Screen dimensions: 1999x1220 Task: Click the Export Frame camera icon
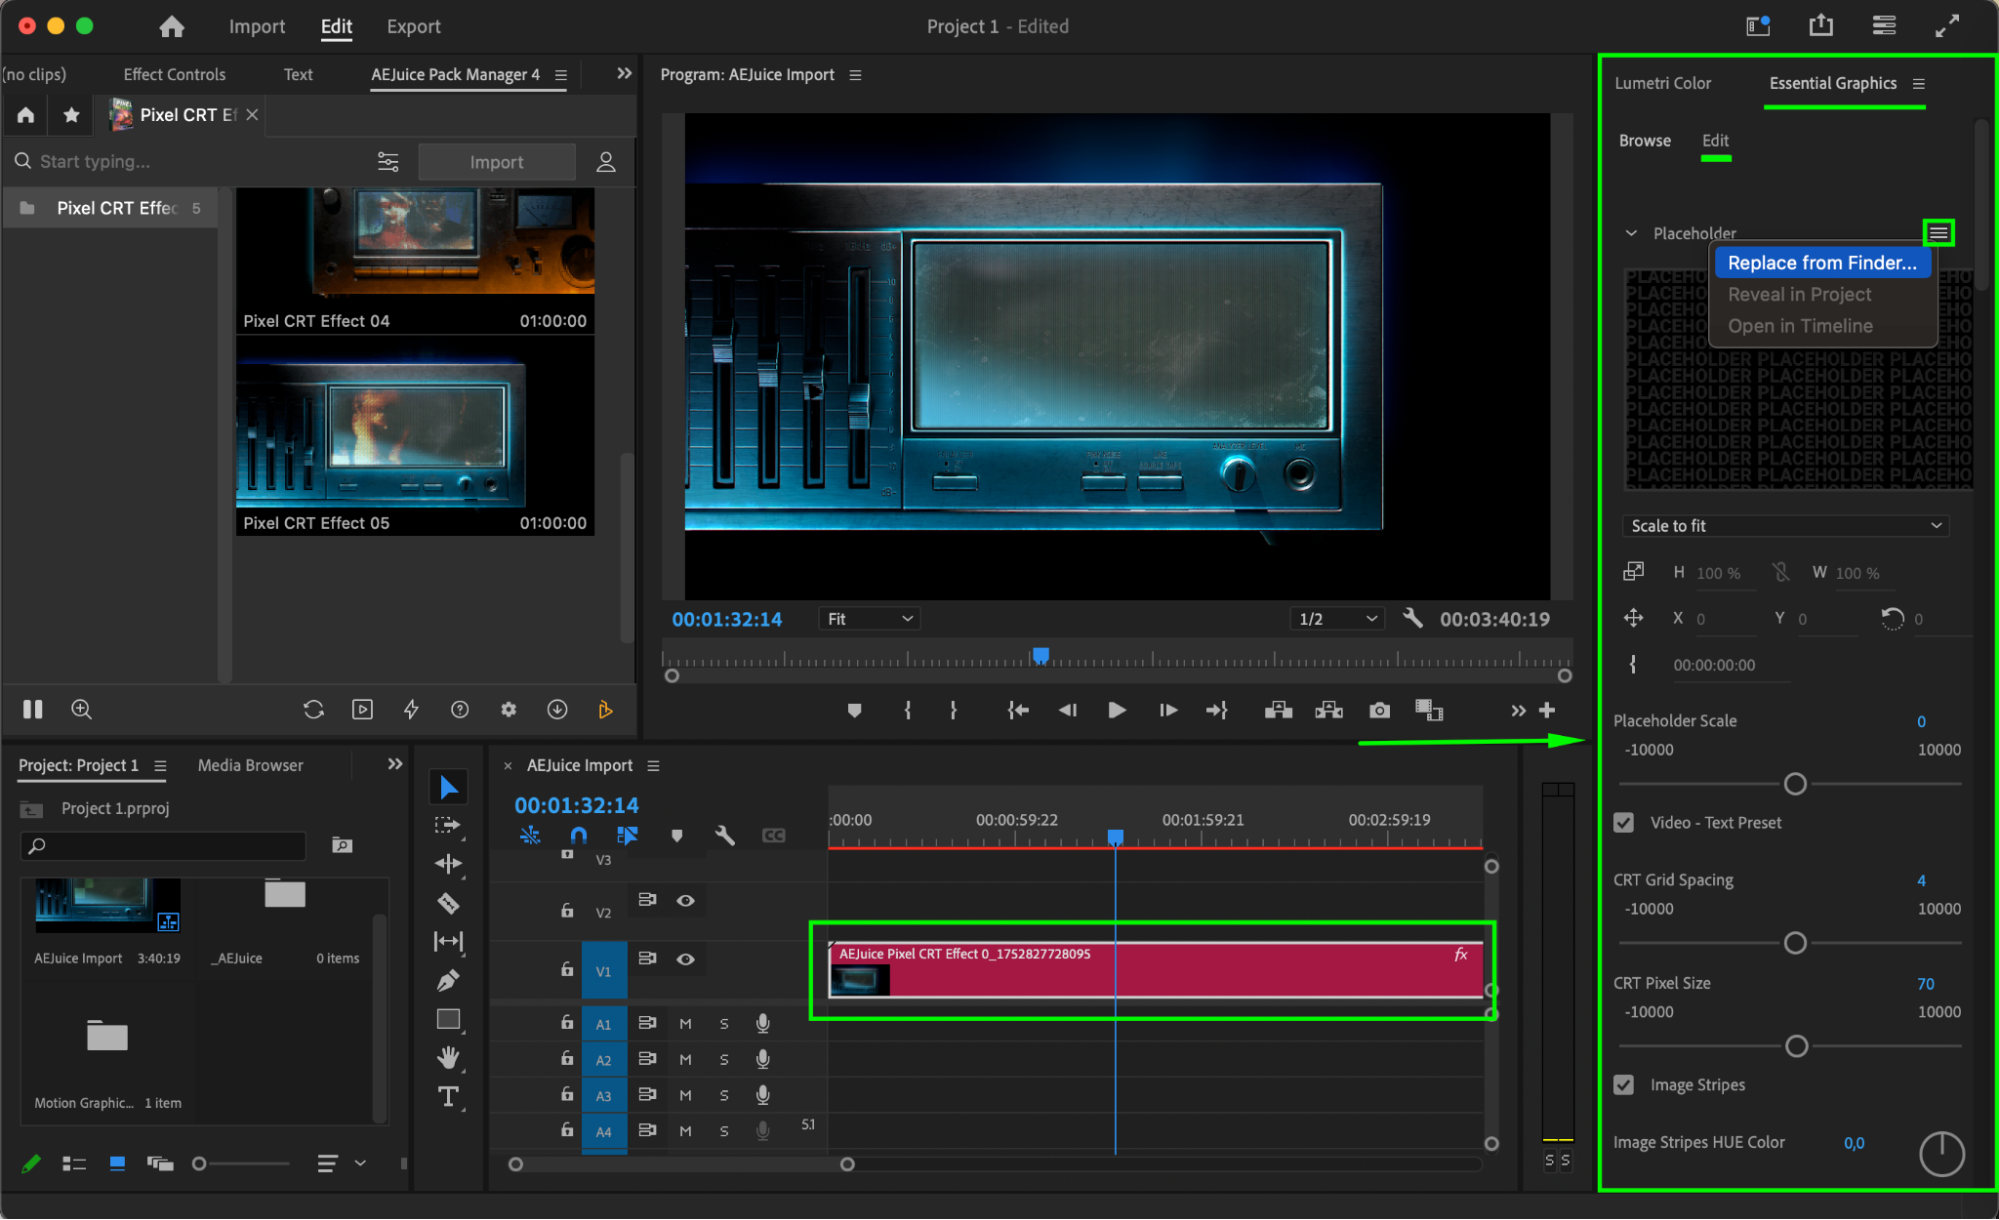[x=1379, y=710]
